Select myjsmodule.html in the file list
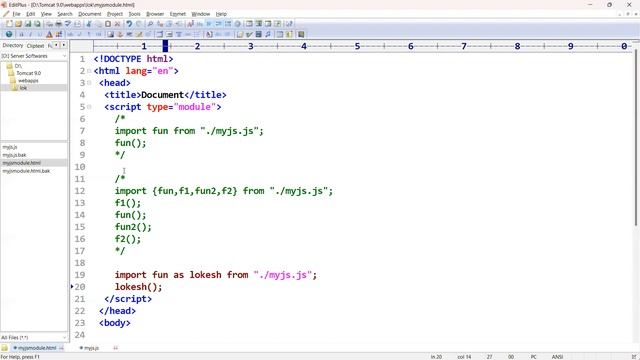Screen dimensions: 640x360 22,163
